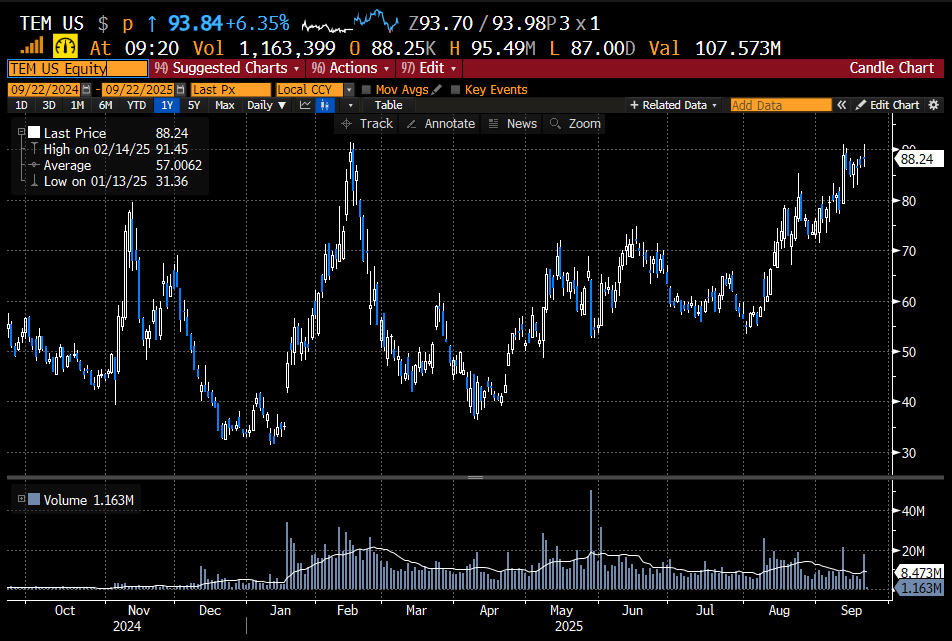Click the Edit Chart button

[888, 105]
